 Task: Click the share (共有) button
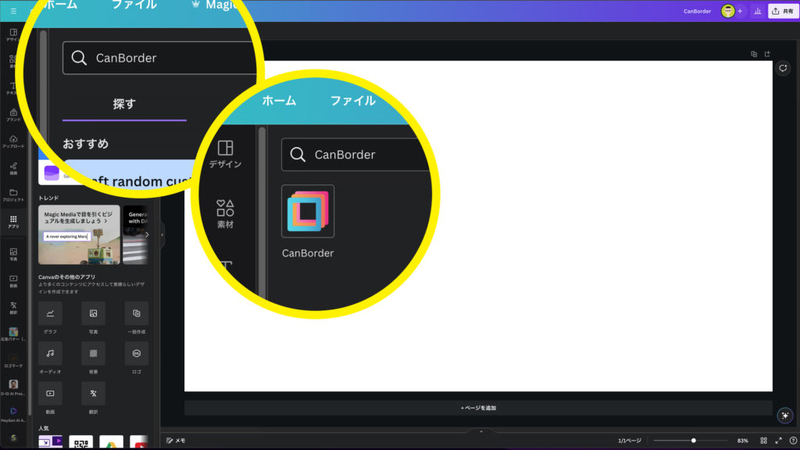(783, 11)
